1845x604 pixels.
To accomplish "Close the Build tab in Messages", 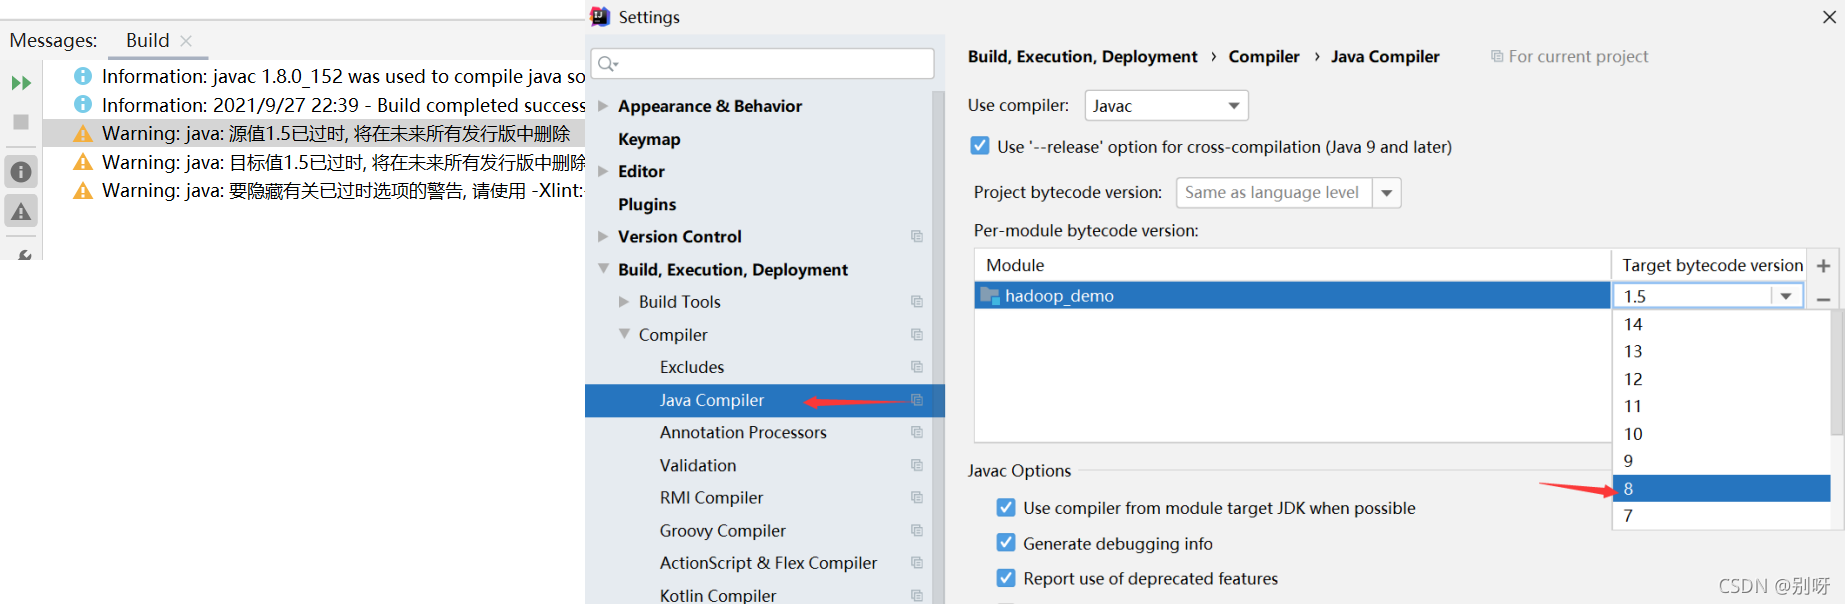I will point(186,41).
